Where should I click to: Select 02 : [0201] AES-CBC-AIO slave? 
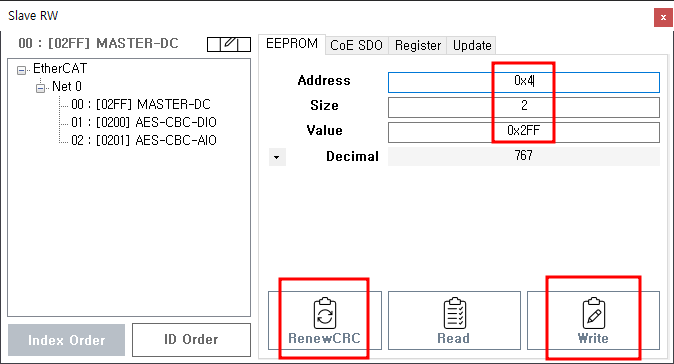coord(144,141)
